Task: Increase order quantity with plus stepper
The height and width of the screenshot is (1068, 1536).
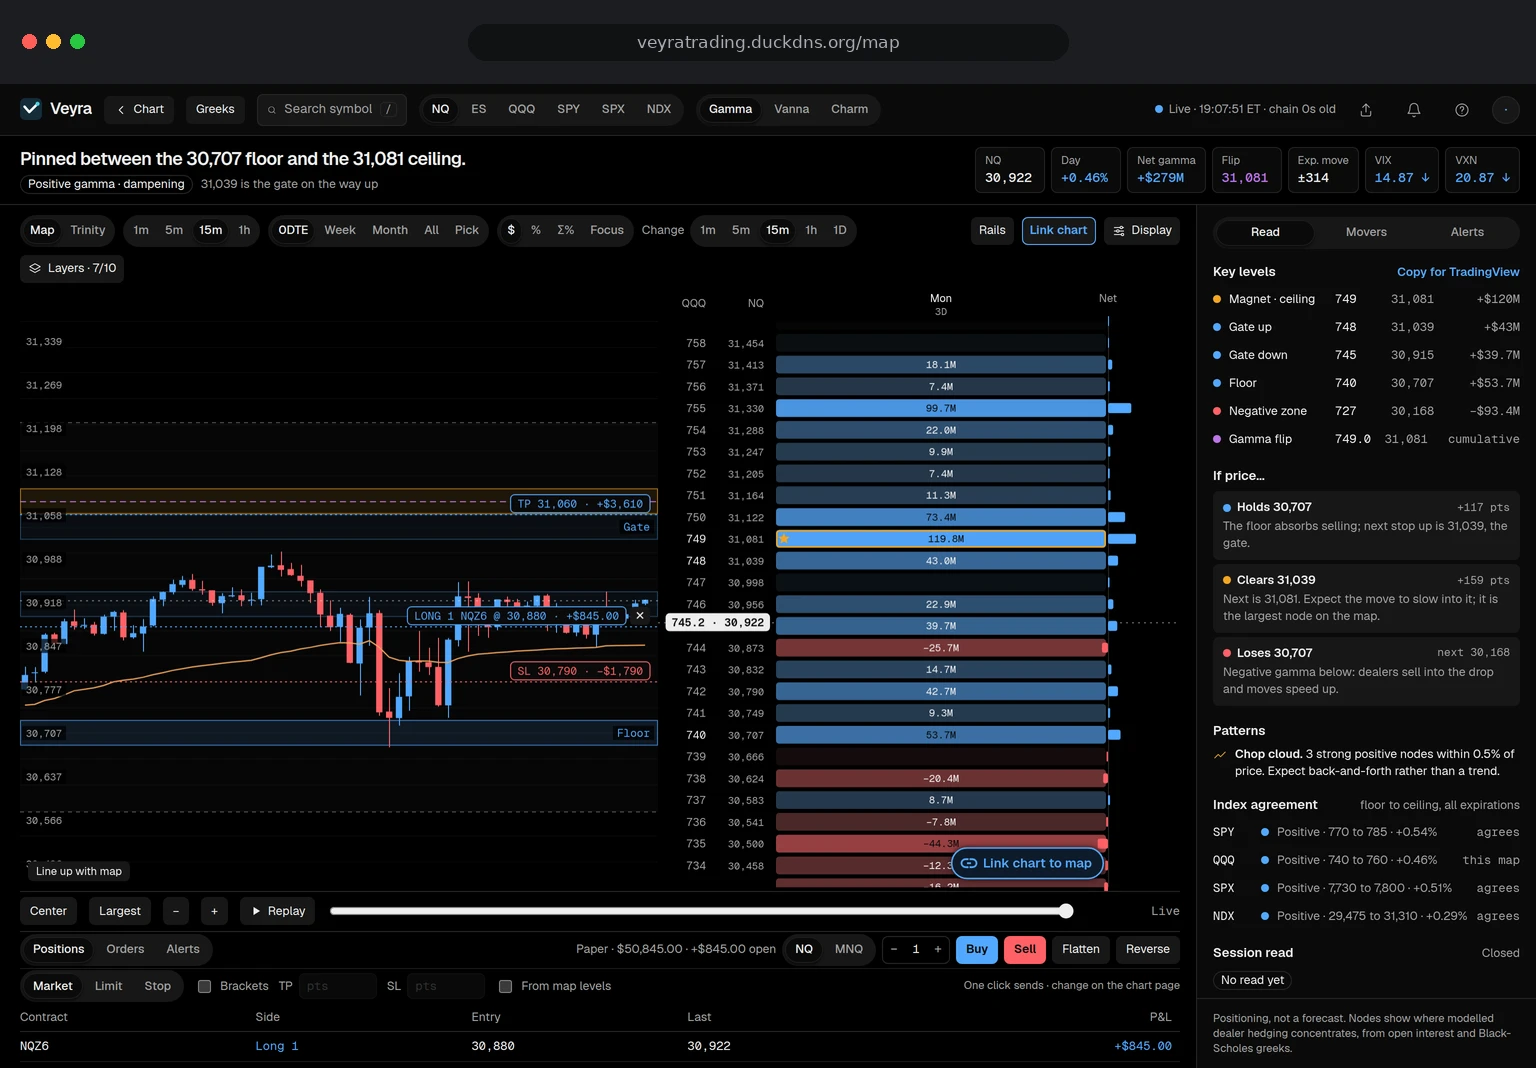Action: click(x=938, y=949)
